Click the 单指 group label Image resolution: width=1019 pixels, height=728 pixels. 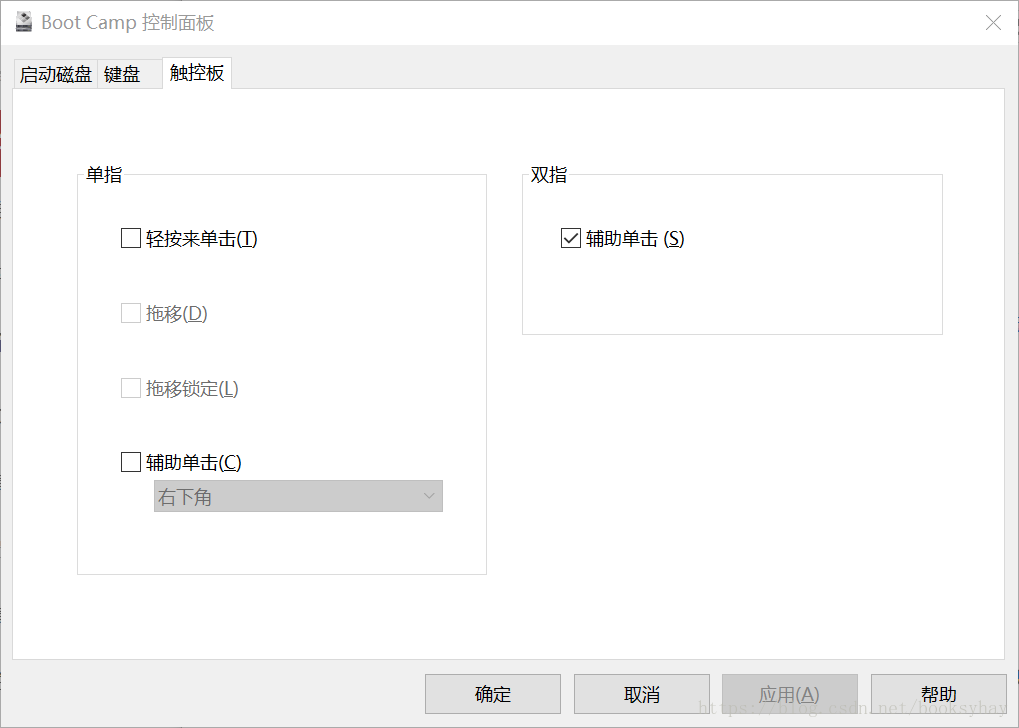pos(104,174)
